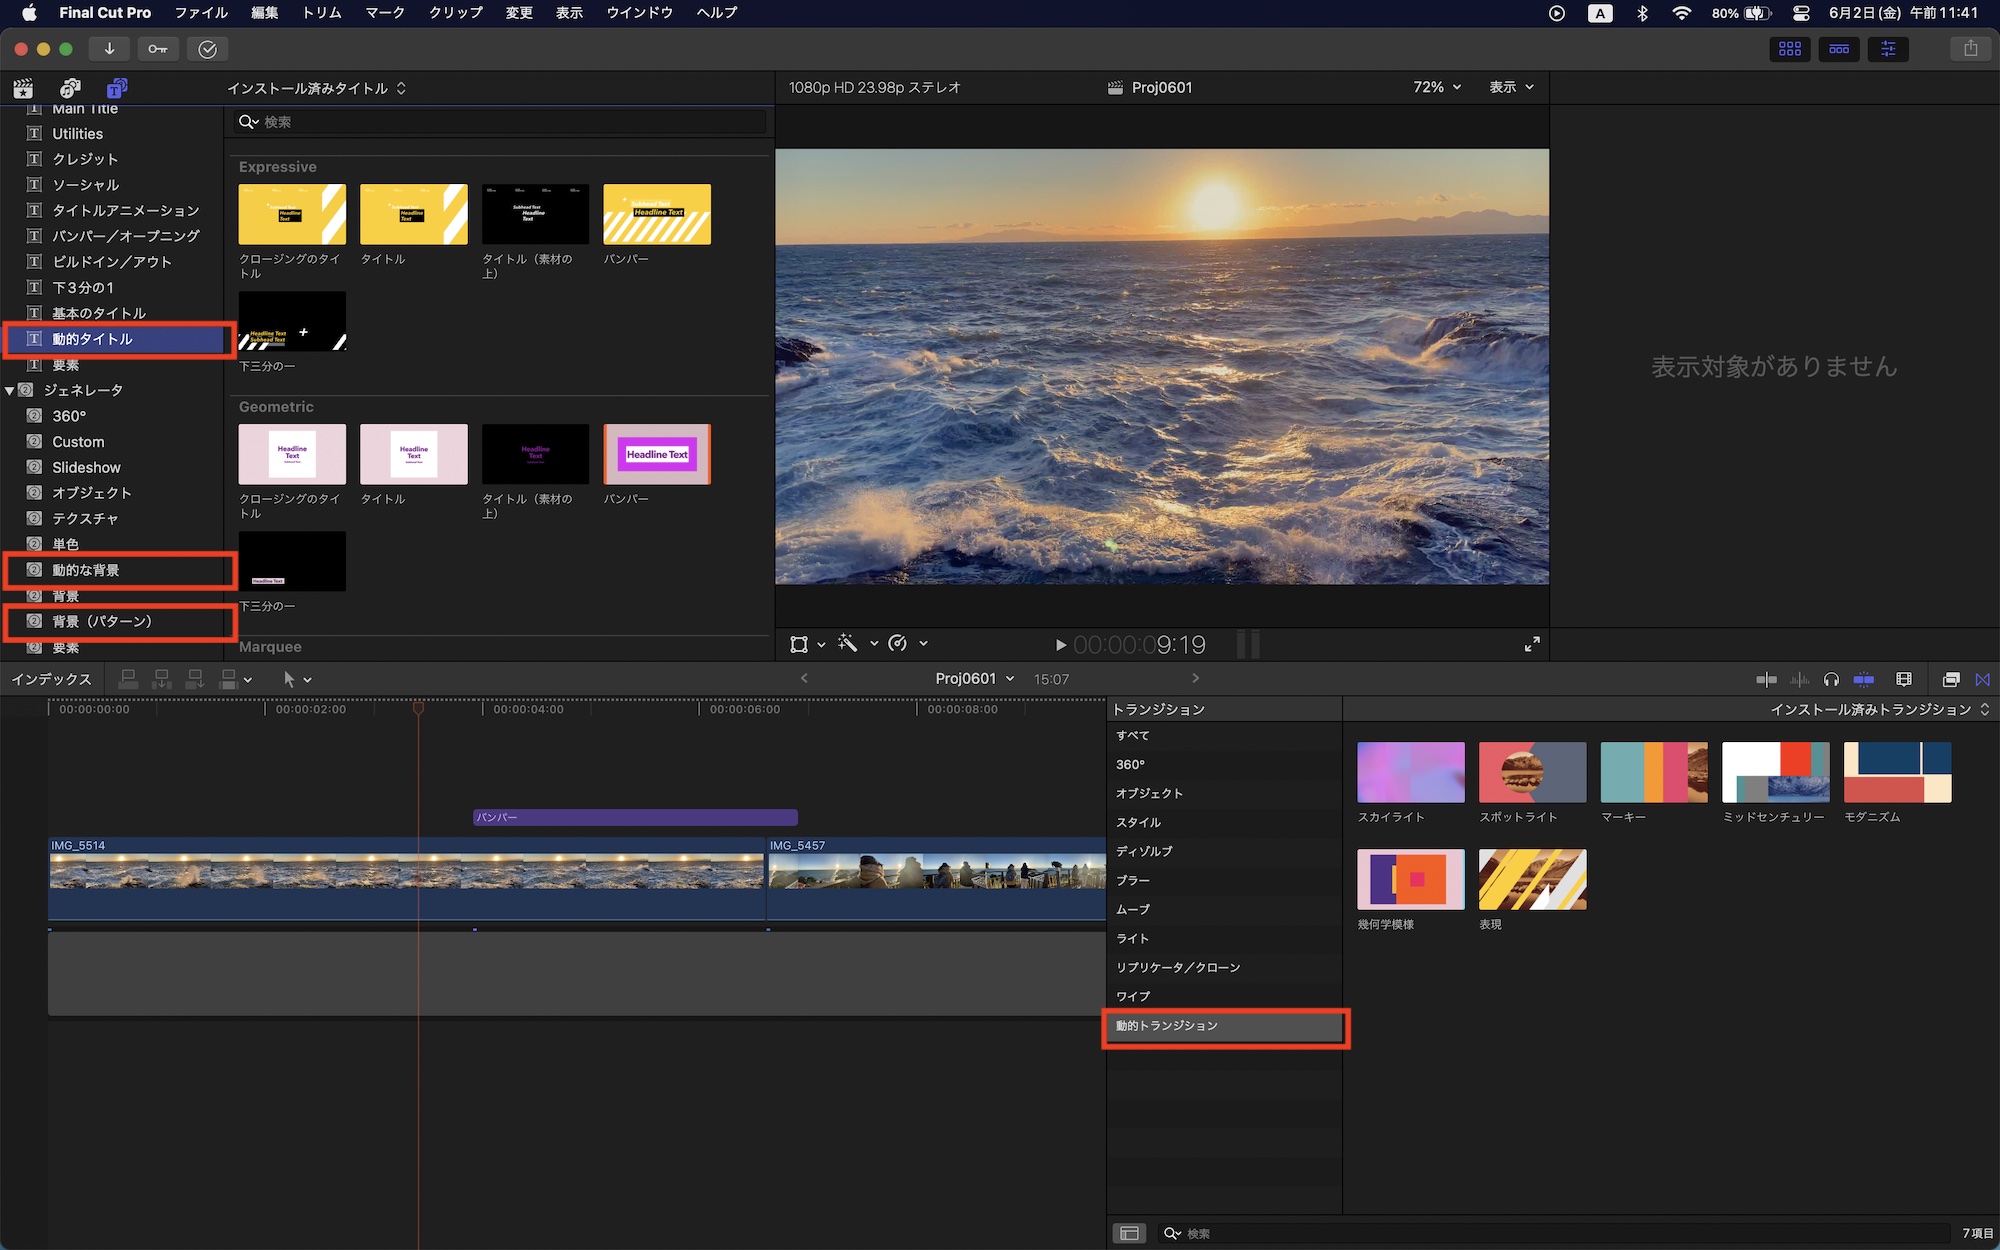Click the fullscreen expand button under the viewer
2000x1250 pixels.
click(x=1532, y=644)
